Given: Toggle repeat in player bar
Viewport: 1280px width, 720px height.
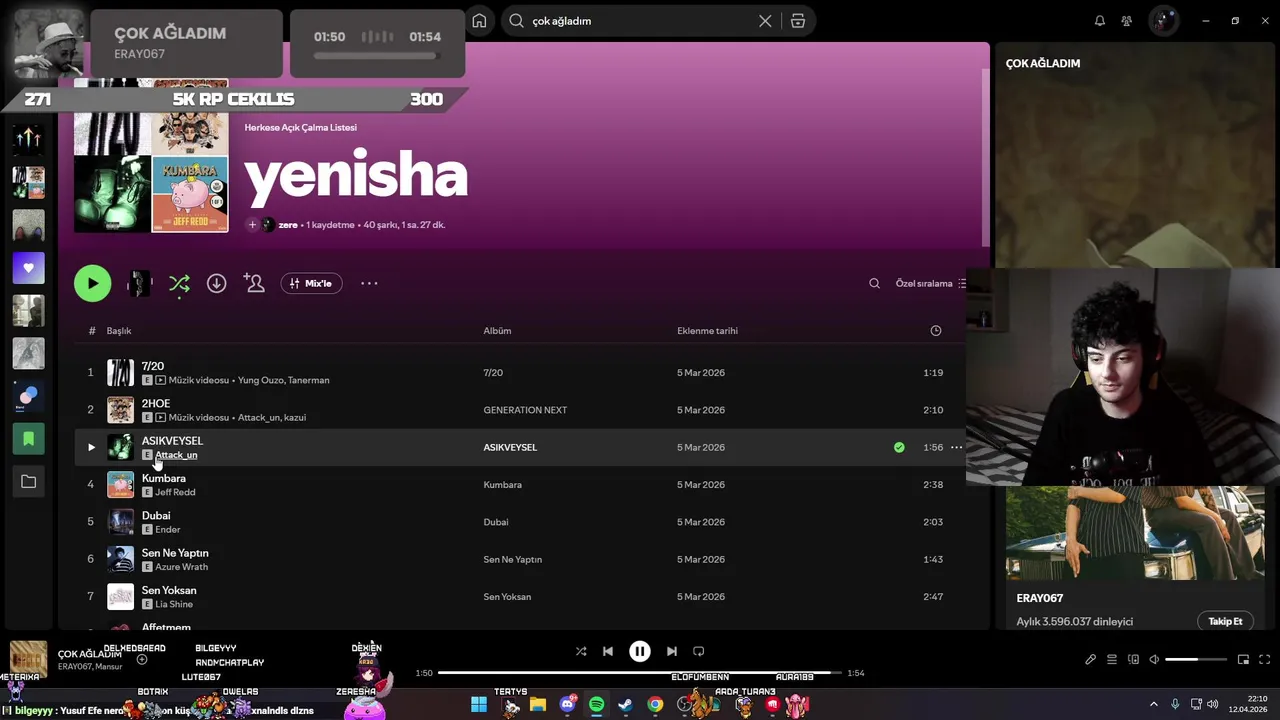Looking at the screenshot, I should pyautogui.click(x=699, y=651).
